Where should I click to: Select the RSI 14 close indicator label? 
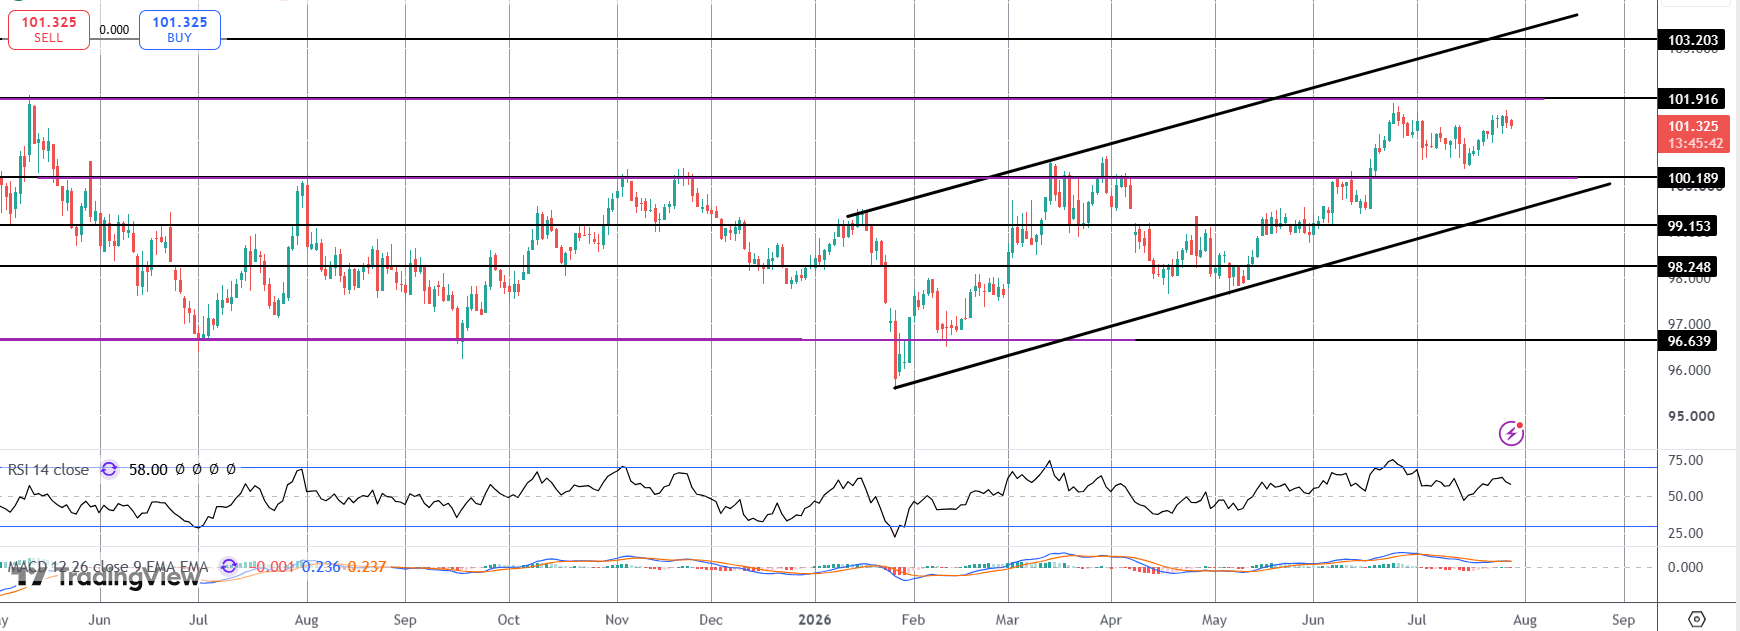tap(48, 469)
